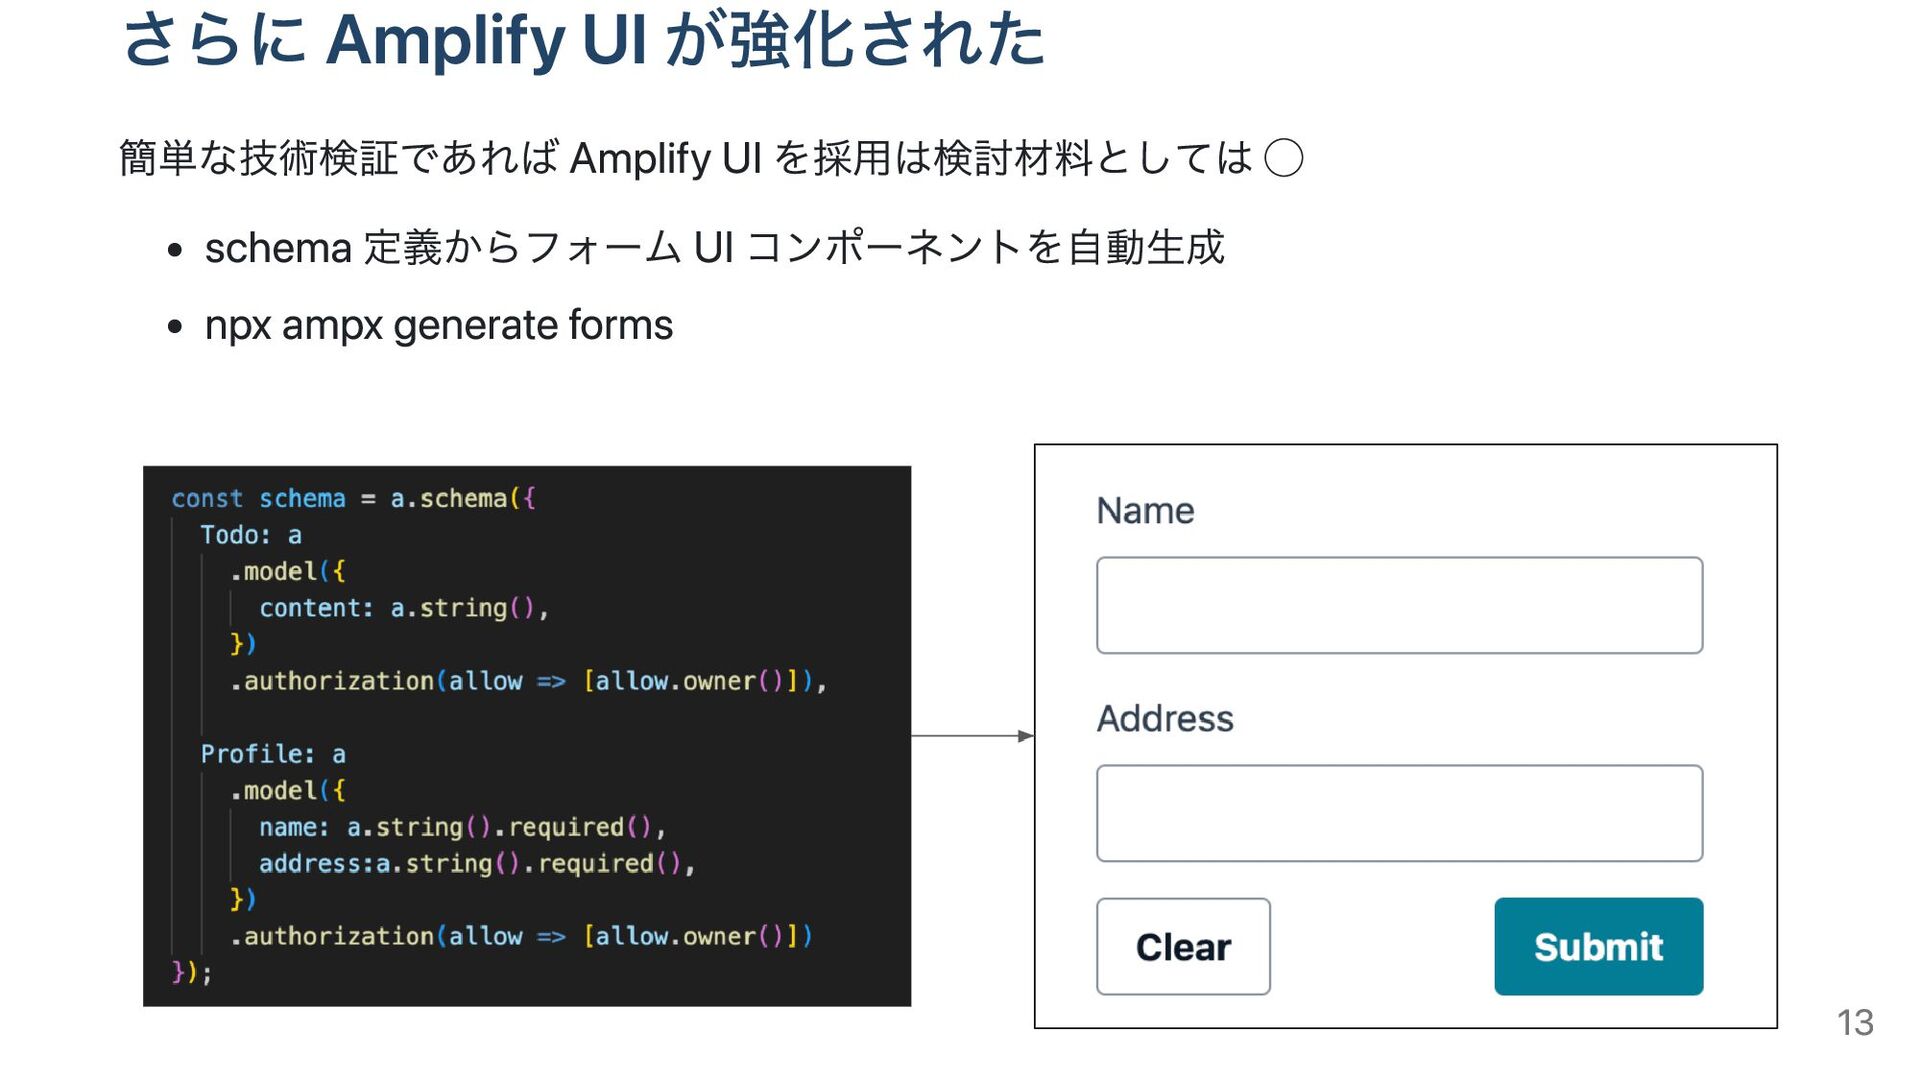The image size is (1920, 1080).
Task: Click the Name input field
Action: point(1399,605)
